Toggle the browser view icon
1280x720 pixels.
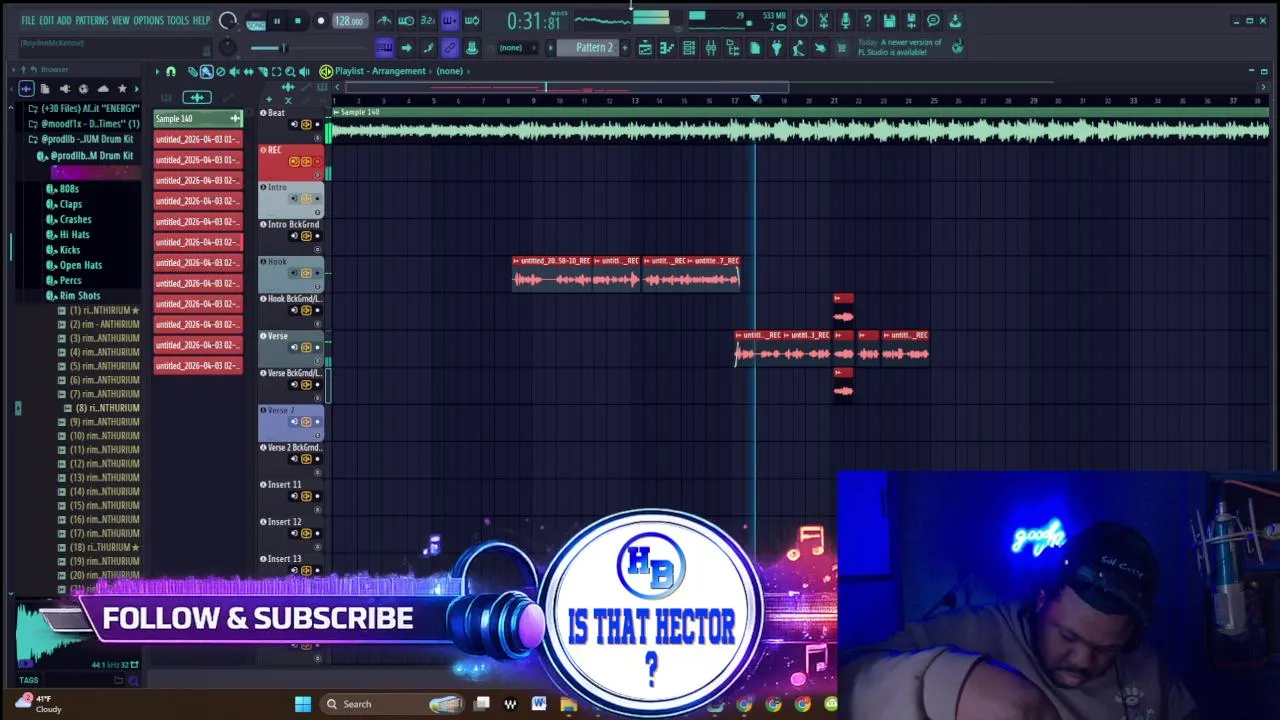[x=733, y=48]
